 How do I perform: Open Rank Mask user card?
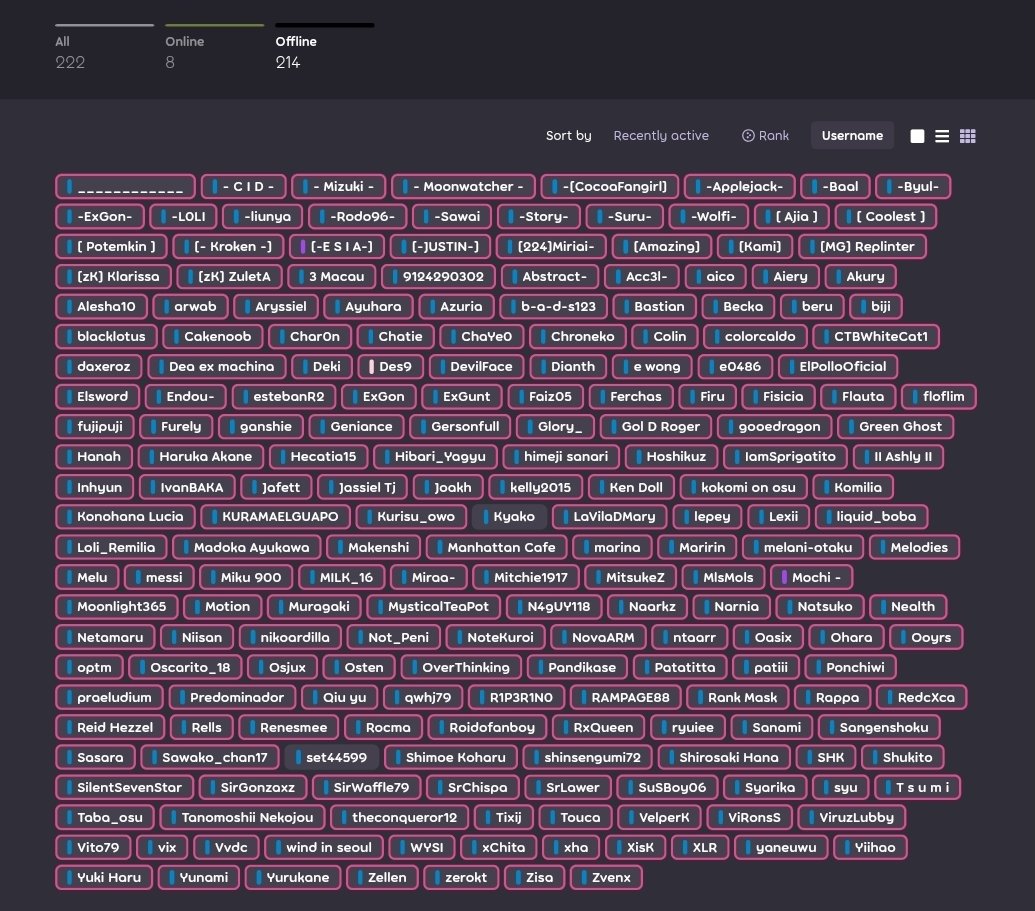click(737, 698)
